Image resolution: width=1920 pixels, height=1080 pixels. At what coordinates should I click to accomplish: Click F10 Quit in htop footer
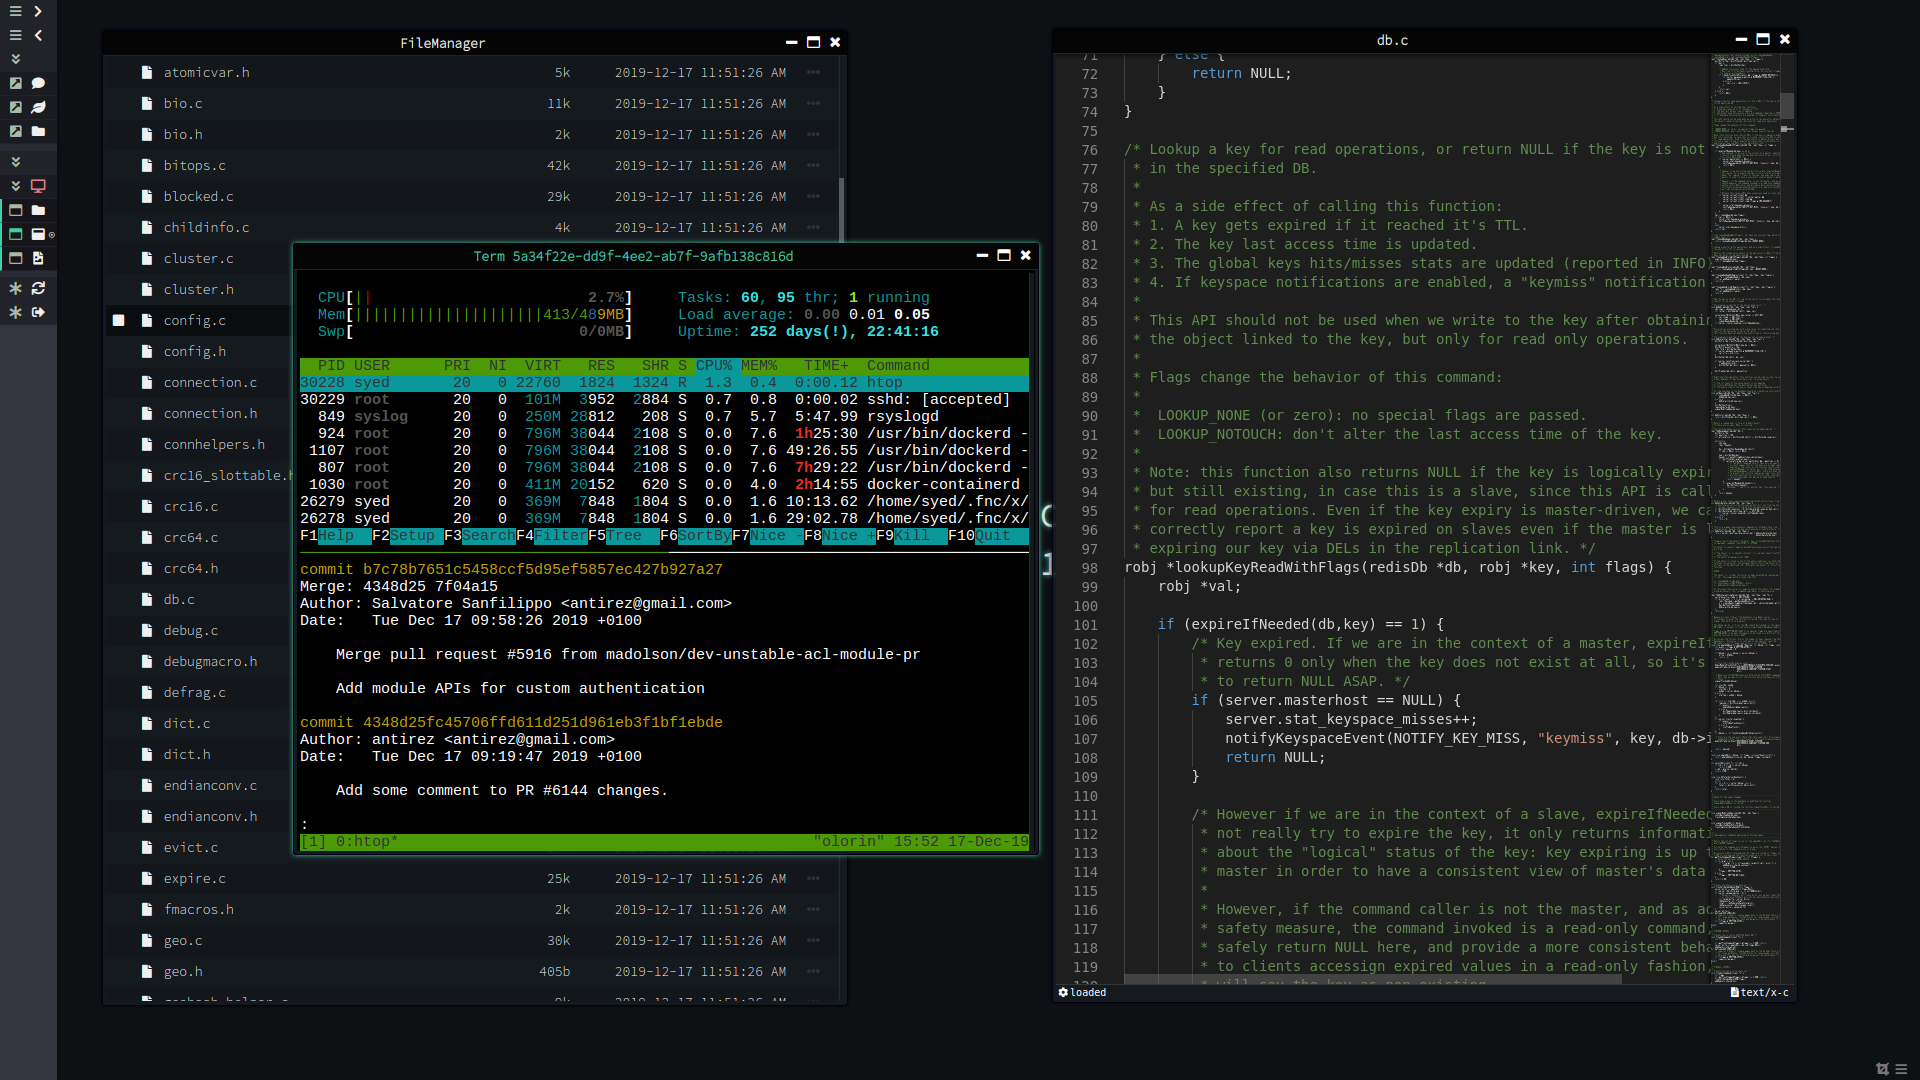point(988,536)
